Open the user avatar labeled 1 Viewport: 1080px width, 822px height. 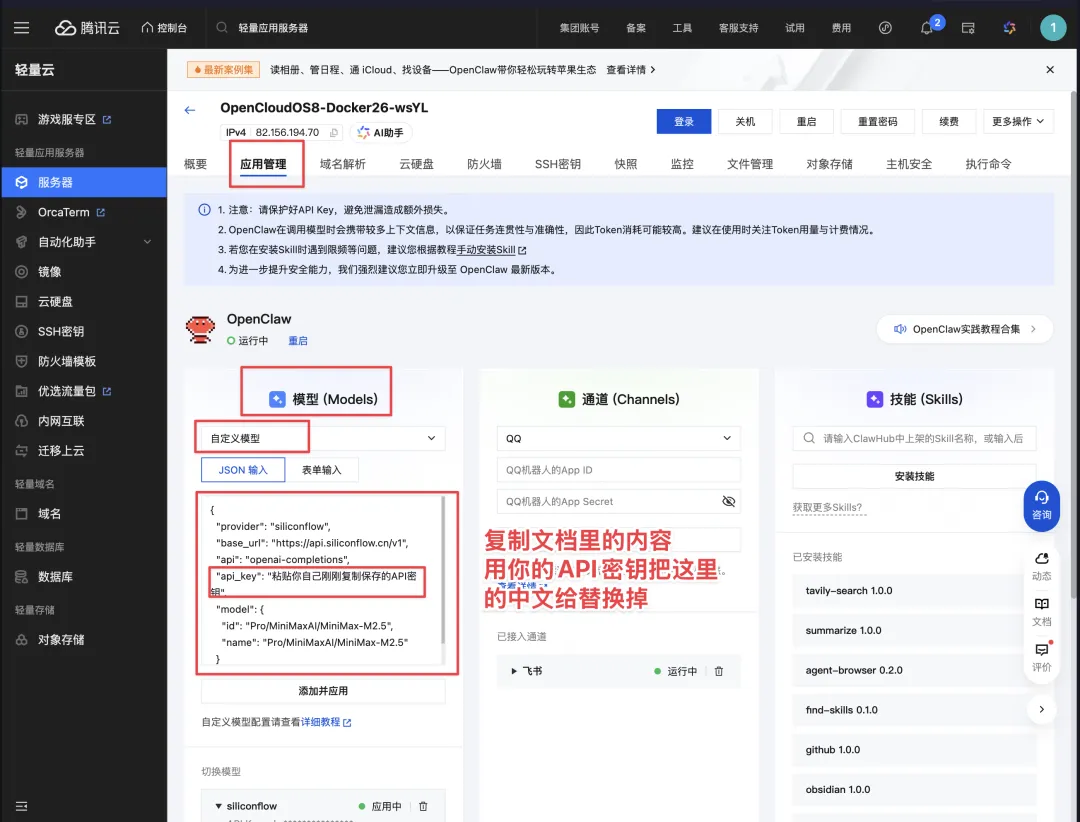[x=1052, y=28]
